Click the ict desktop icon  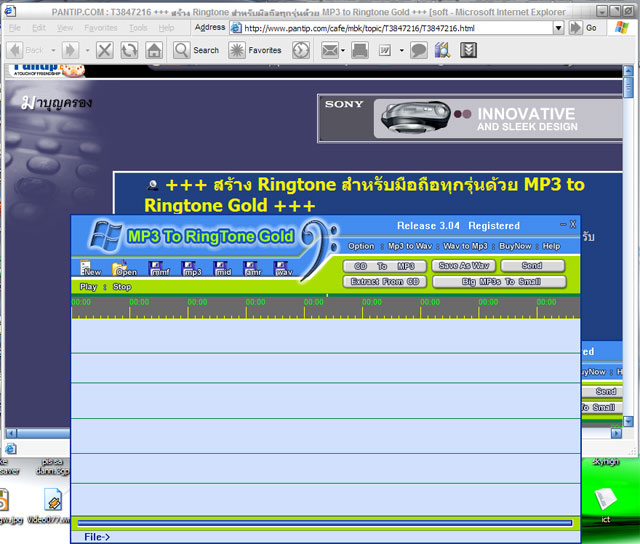(x=605, y=505)
